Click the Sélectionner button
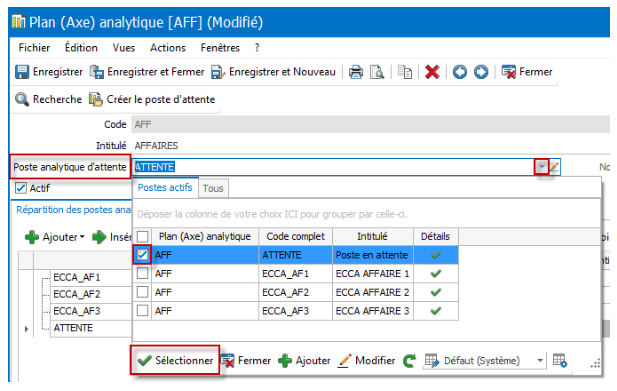617x391 pixels. coord(175,360)
